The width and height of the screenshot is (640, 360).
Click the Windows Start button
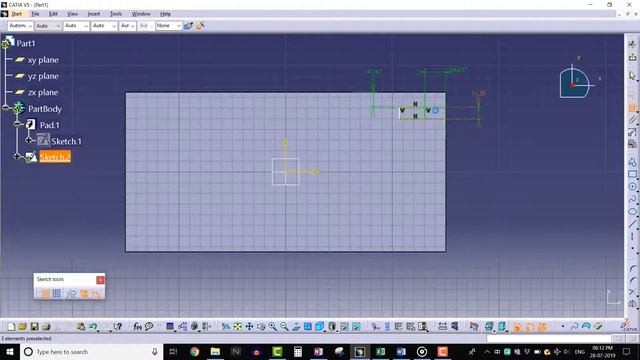coord(10,351)
